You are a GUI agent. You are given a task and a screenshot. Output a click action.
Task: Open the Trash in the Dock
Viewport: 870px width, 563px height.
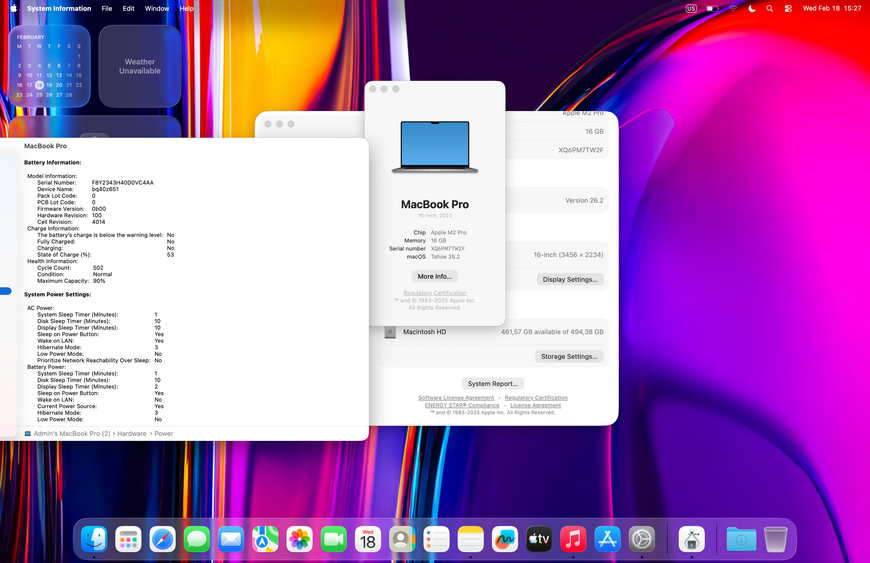pyautogui.click(x=775, y=539)
